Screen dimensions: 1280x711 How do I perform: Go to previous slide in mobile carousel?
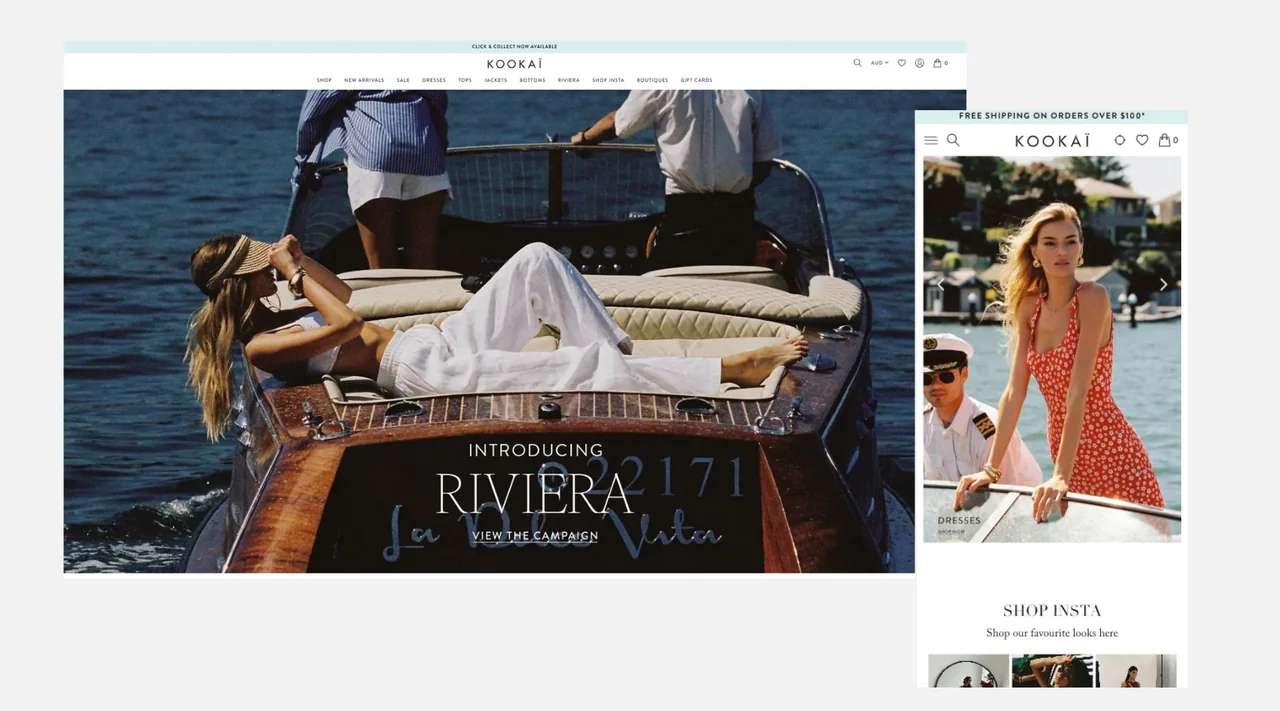(x=940, y=285)
